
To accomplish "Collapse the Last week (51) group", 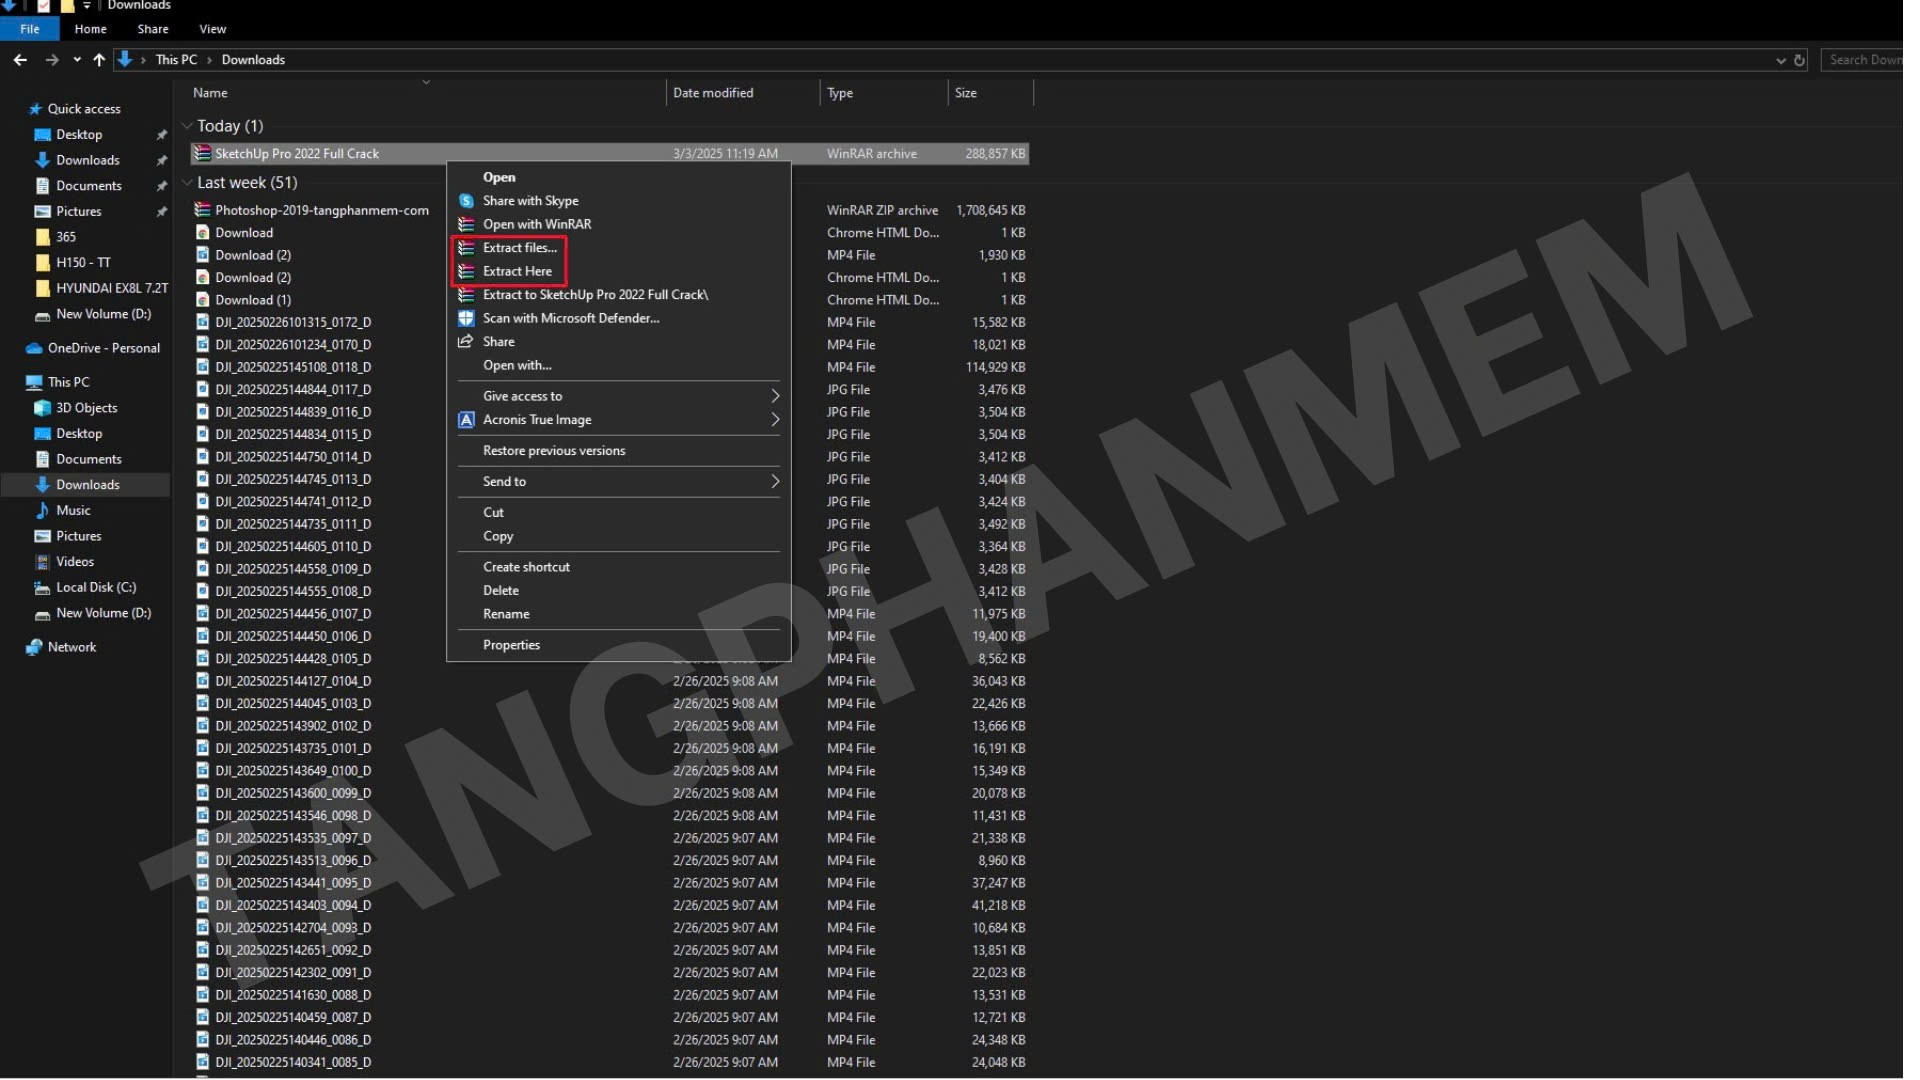I will (x=186, y=183).
